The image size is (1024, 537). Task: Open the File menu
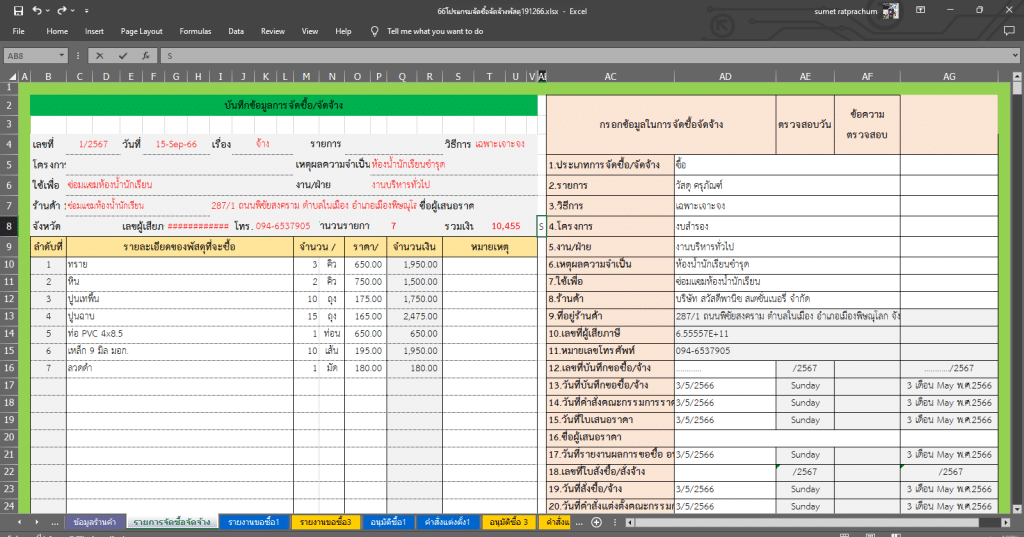(18, 31)
